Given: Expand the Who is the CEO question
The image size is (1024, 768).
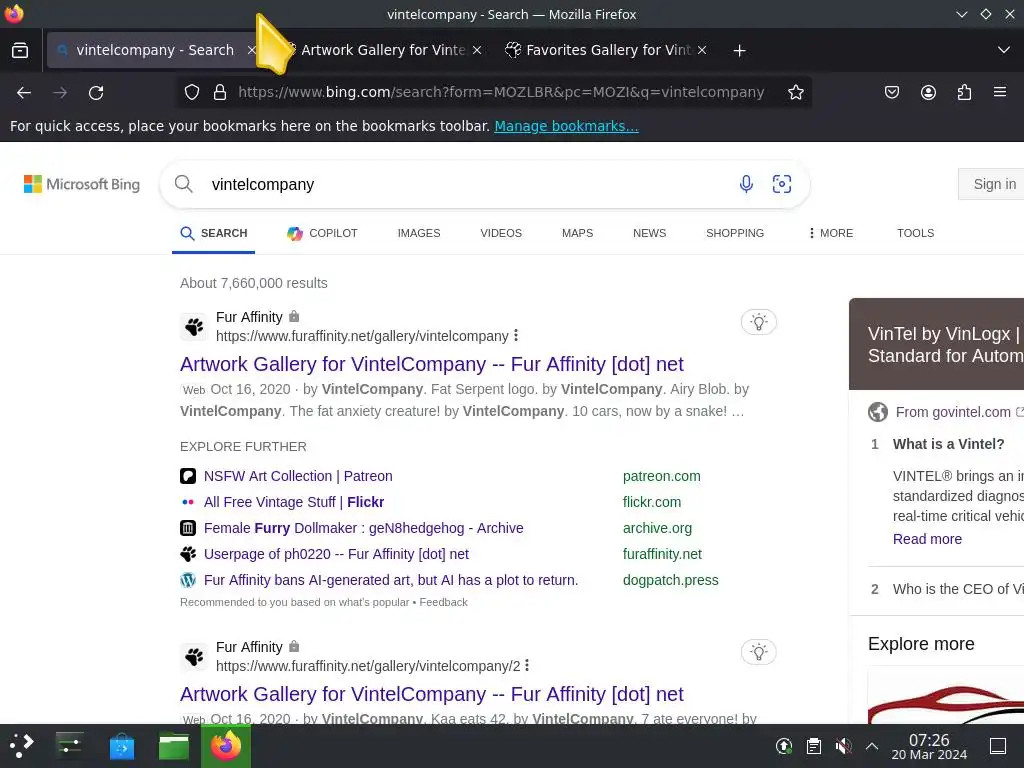Looking at the screenshot, I should tap(957, 589).
